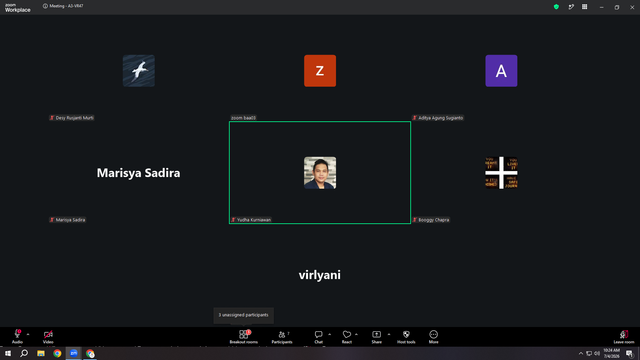Select Desy Rusjanti Murti bird avatar tile

(139, 71)
